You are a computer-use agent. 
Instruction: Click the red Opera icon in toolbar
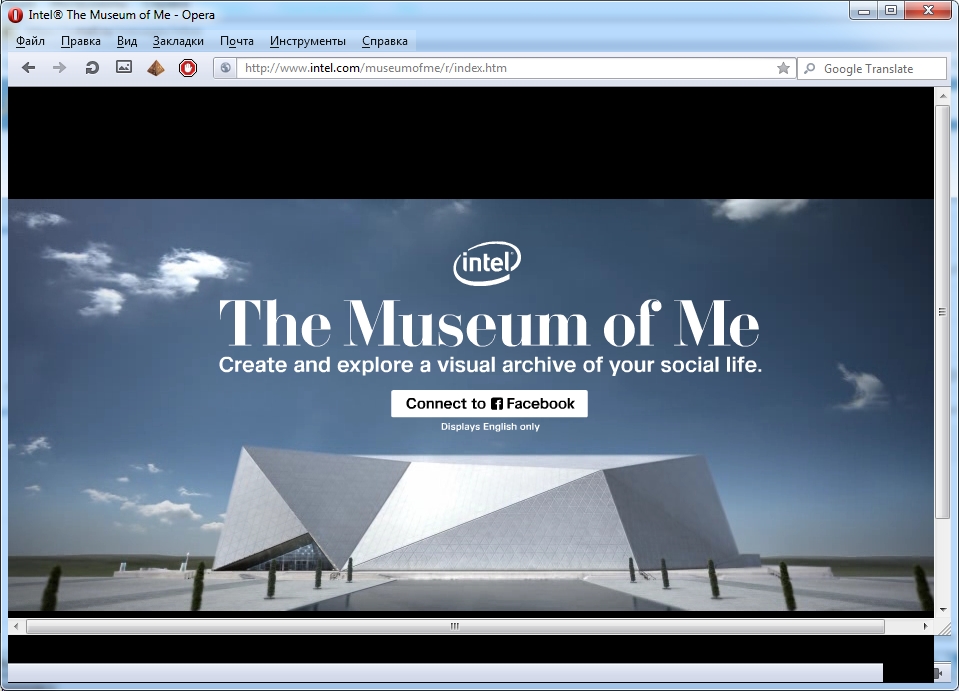[188, 68]
